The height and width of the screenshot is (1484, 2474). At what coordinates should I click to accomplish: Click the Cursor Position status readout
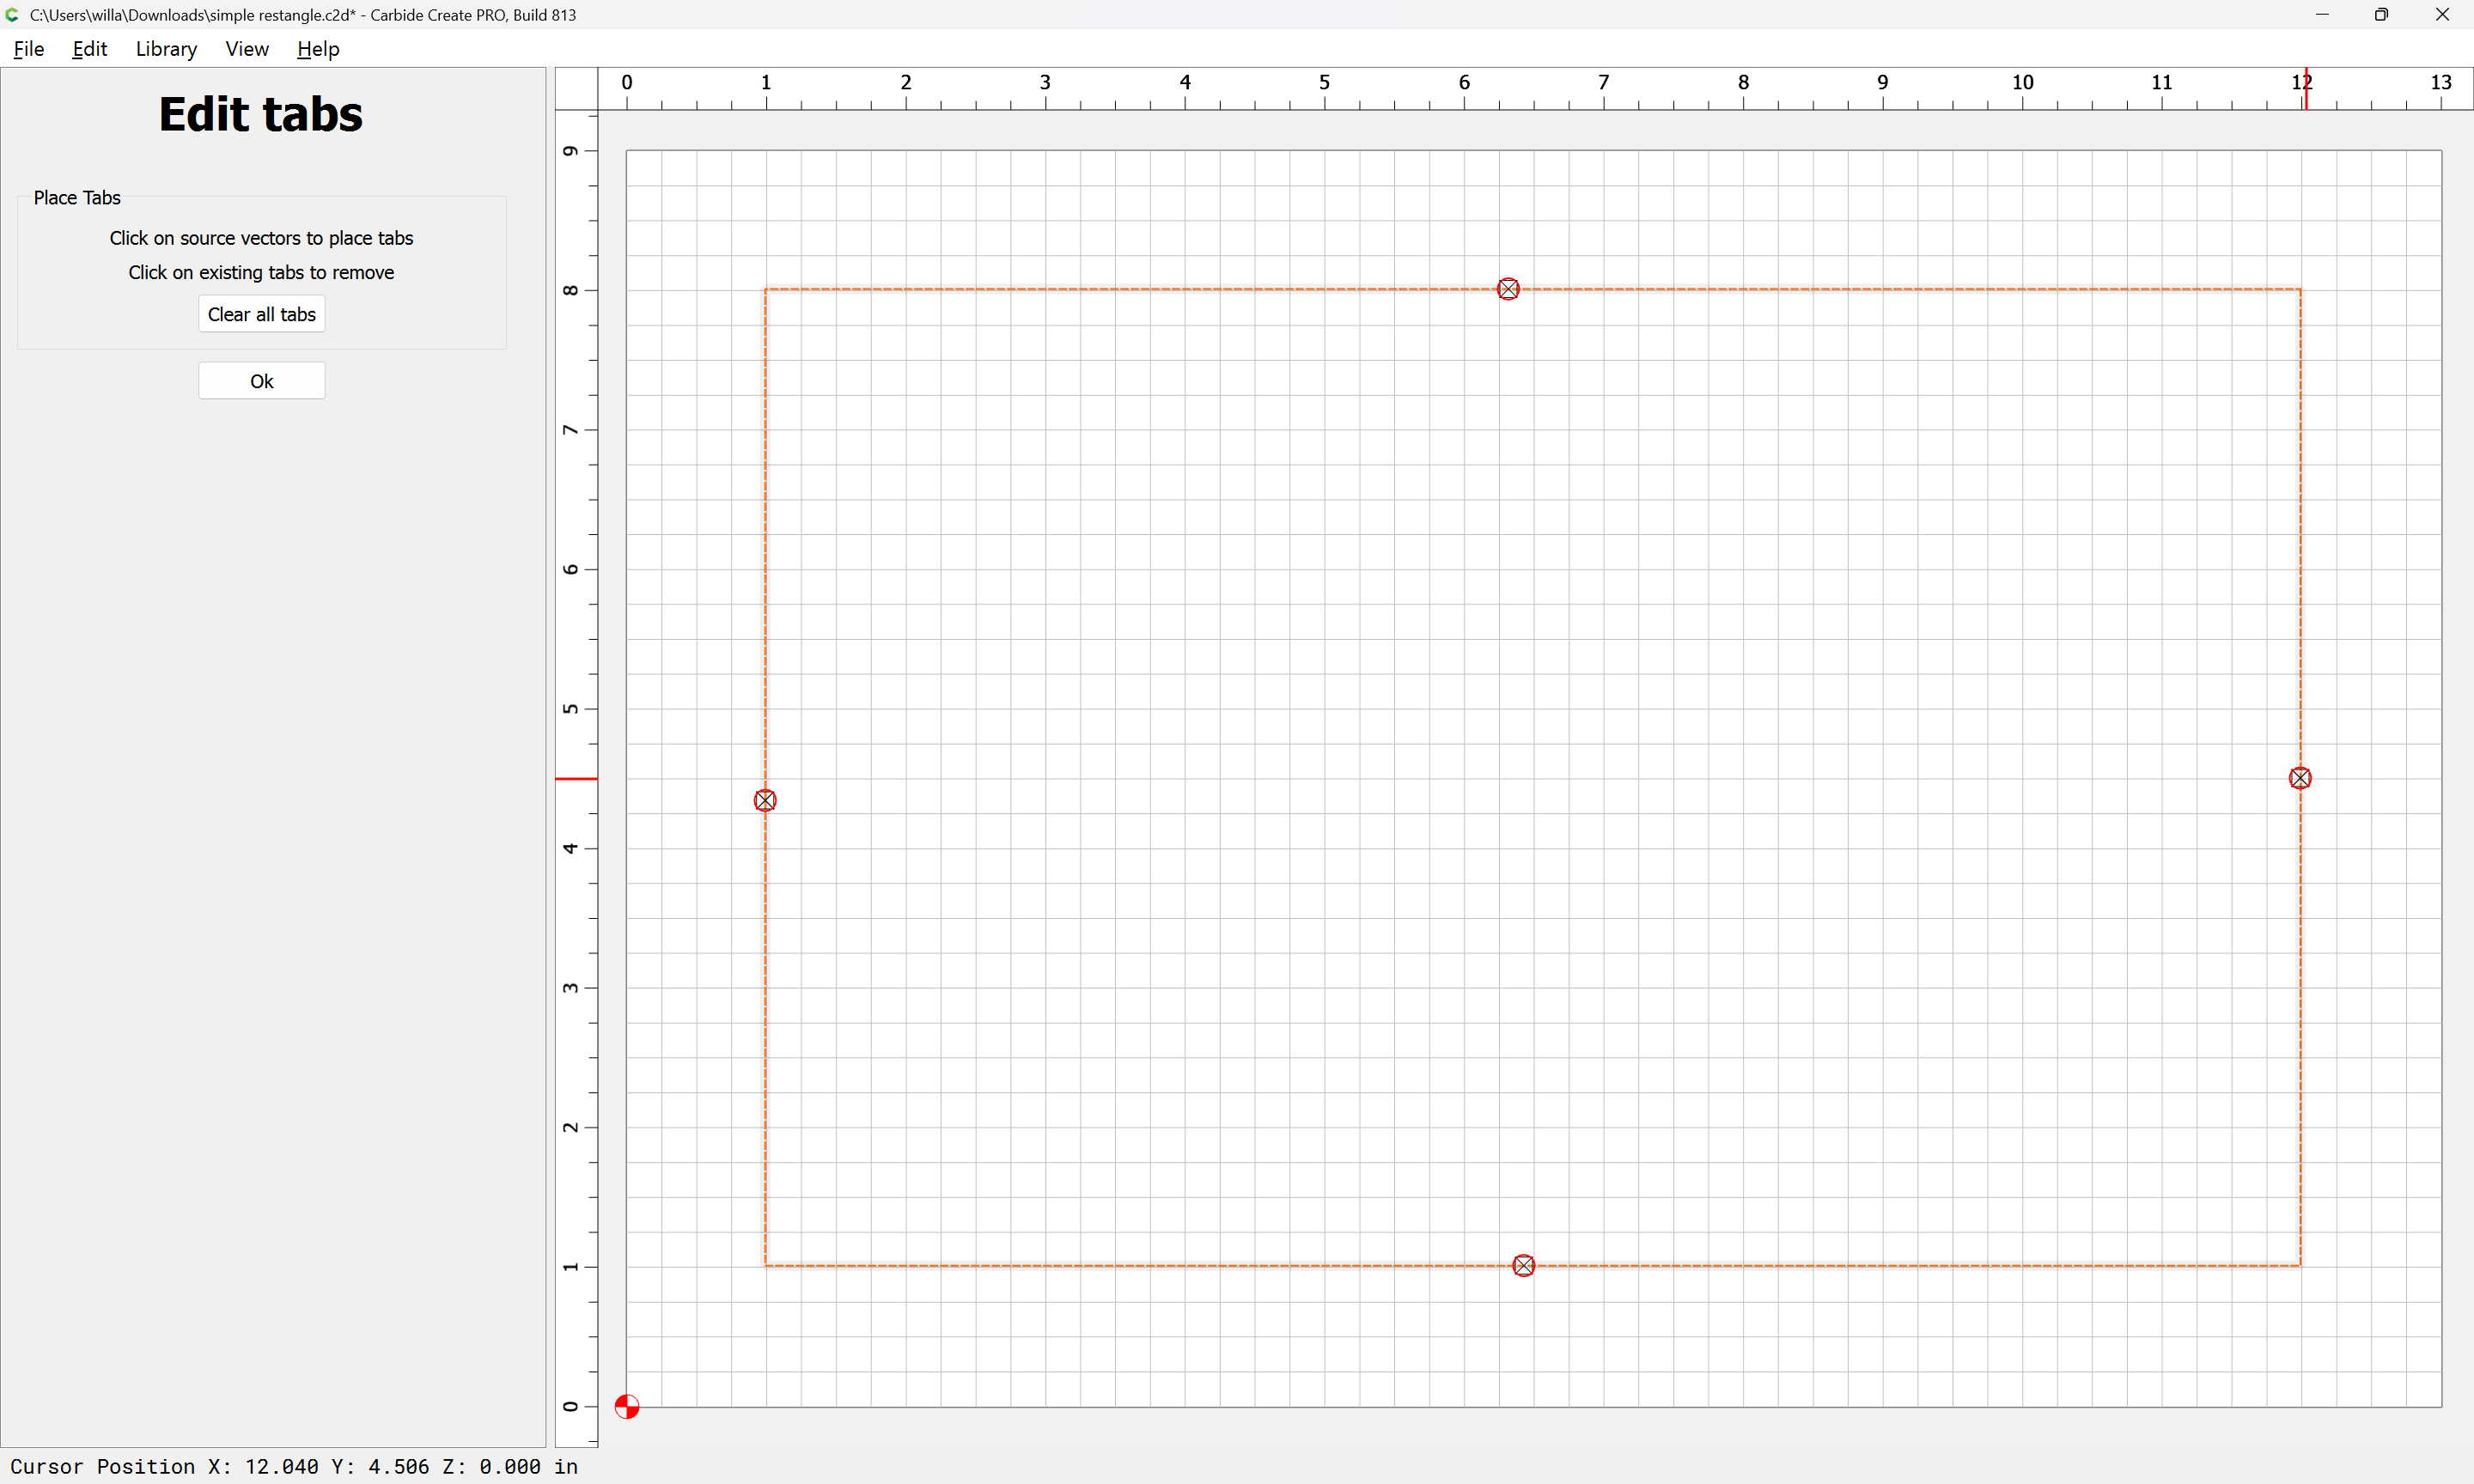[x=294, y=1466]
